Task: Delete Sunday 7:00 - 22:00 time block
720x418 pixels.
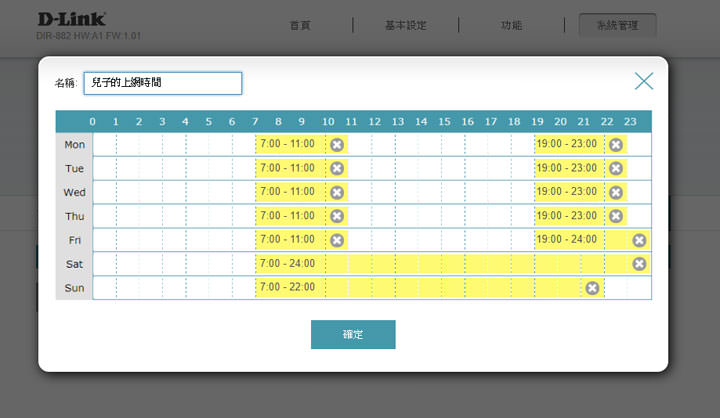Action: coord(592,288)
